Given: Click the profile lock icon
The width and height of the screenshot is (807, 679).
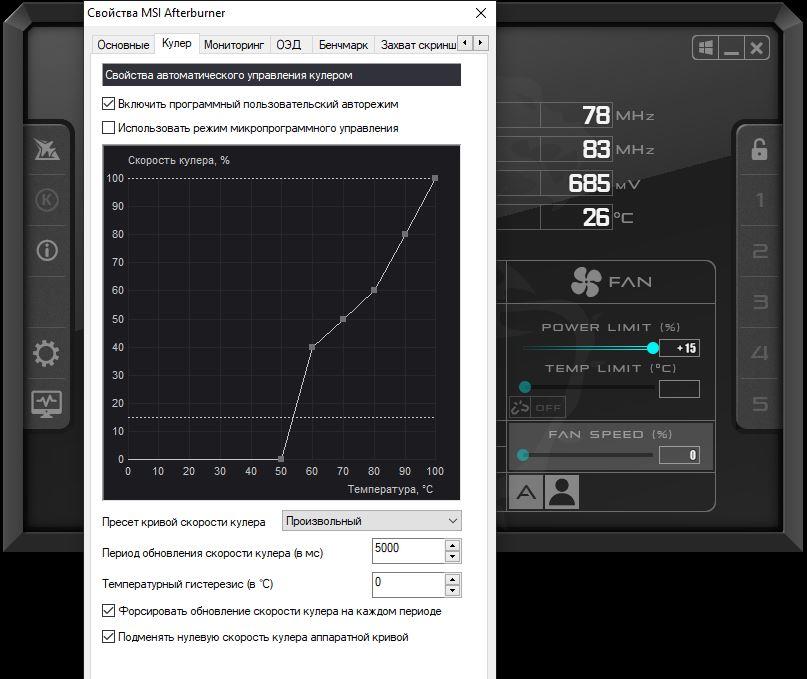Looking at the screenshot, I should pyautogui.click(x=759, y=150).
